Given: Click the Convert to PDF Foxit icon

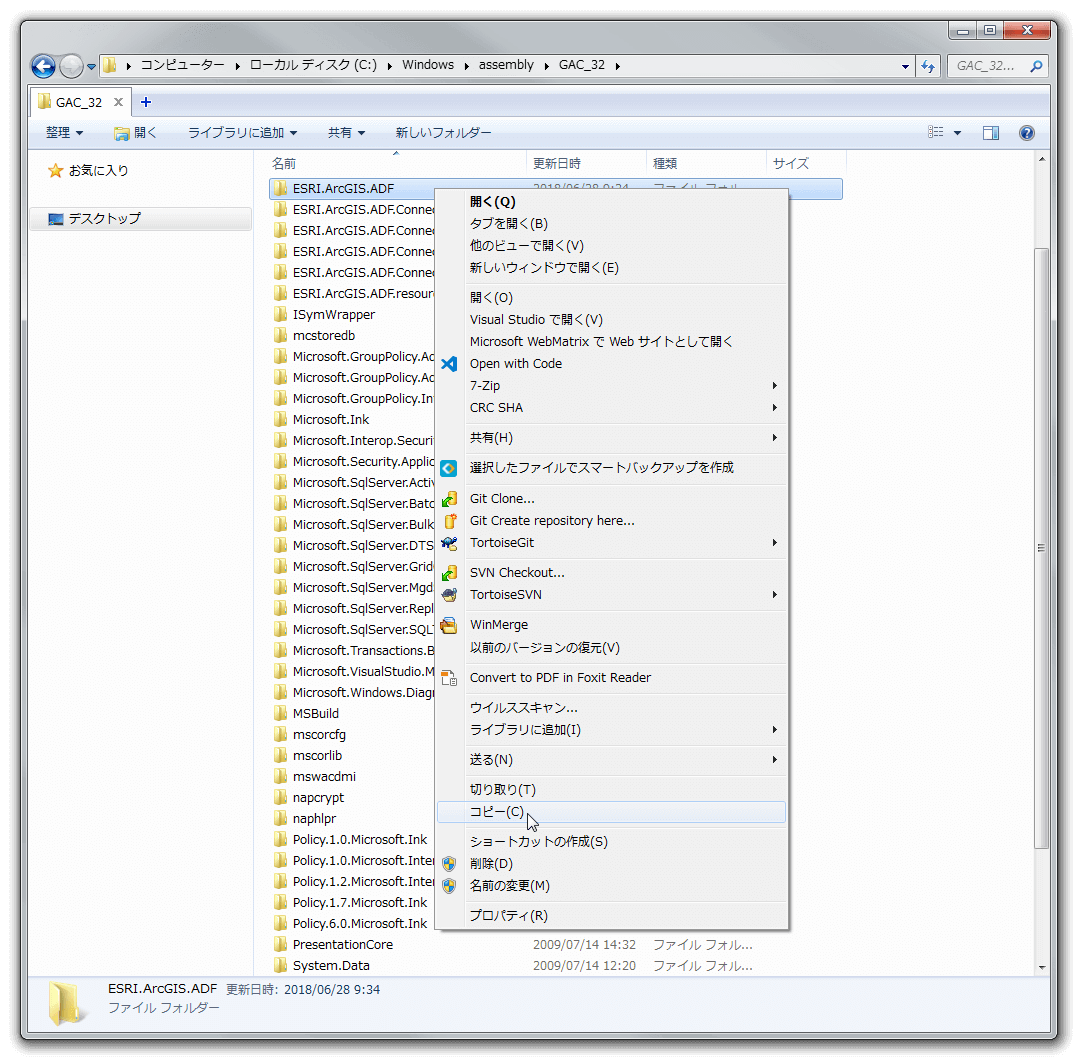Looking at the screenshot, I should (x=449, y=675).
